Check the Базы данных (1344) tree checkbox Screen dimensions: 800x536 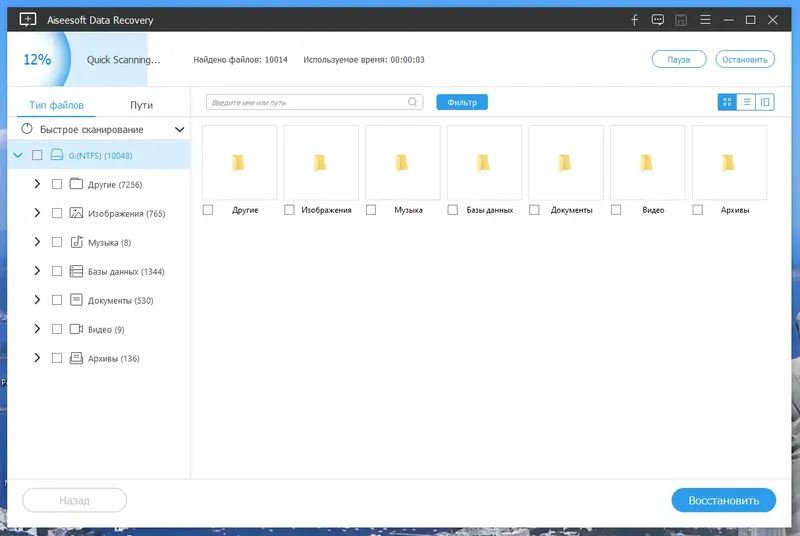tap(57, 271)
